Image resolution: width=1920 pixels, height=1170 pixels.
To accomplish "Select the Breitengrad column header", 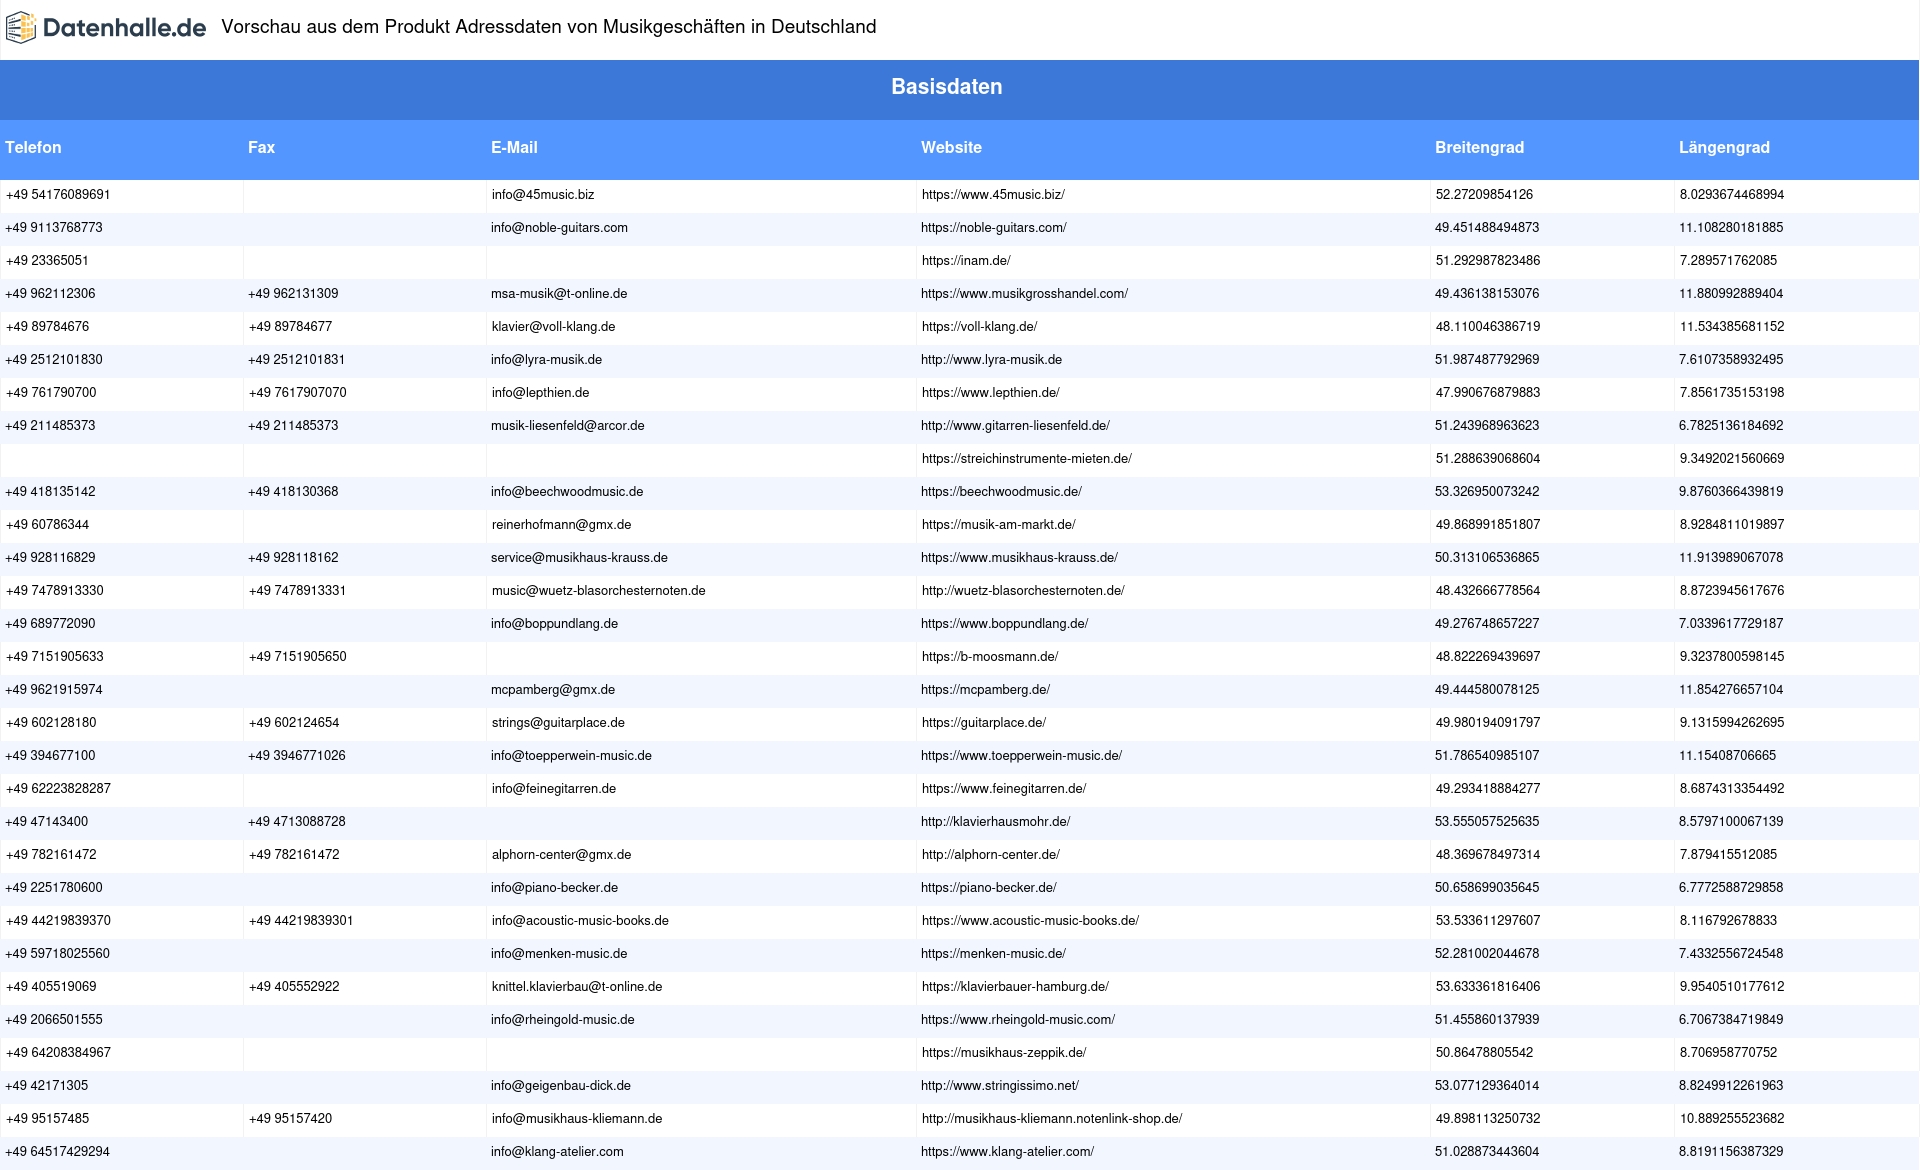I will pyautogui.click(x=1479, y=147).
